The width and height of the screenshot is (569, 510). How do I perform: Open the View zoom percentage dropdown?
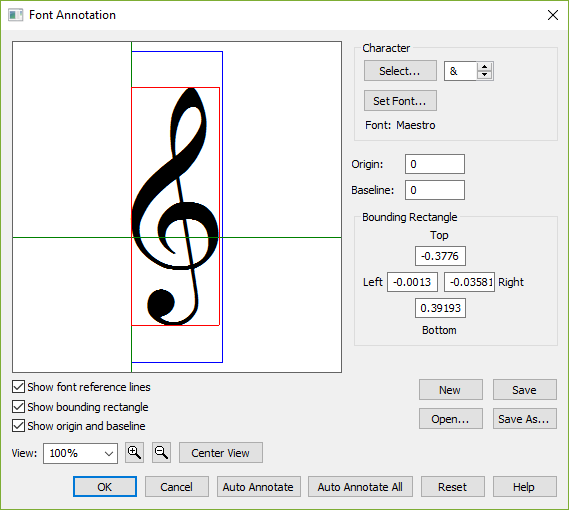[81, 453]
